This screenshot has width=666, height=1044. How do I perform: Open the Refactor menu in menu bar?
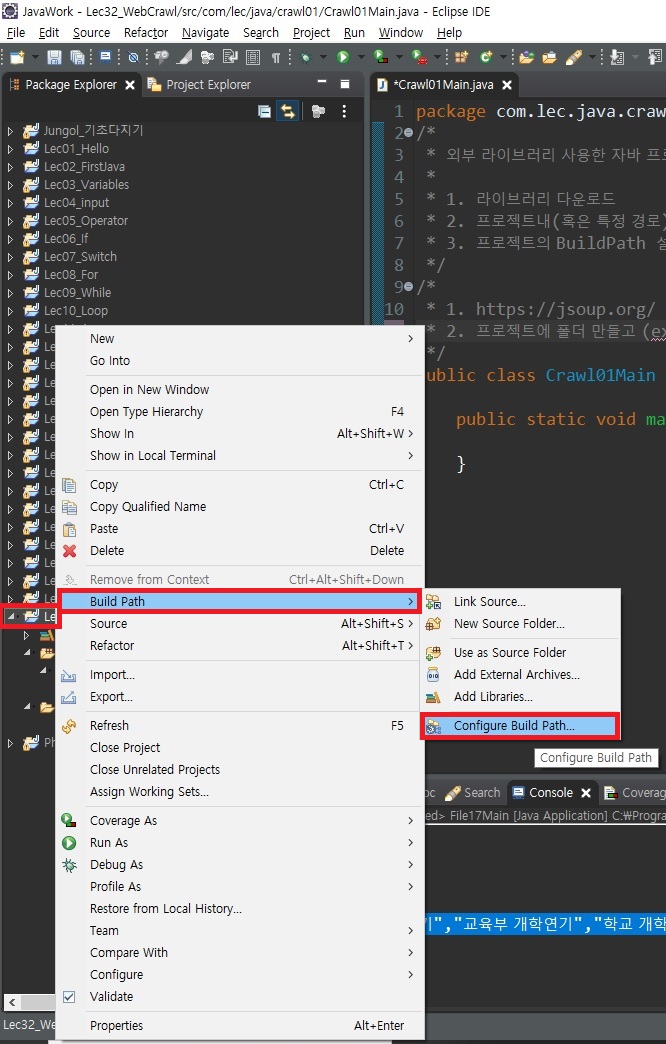[146, 33]
